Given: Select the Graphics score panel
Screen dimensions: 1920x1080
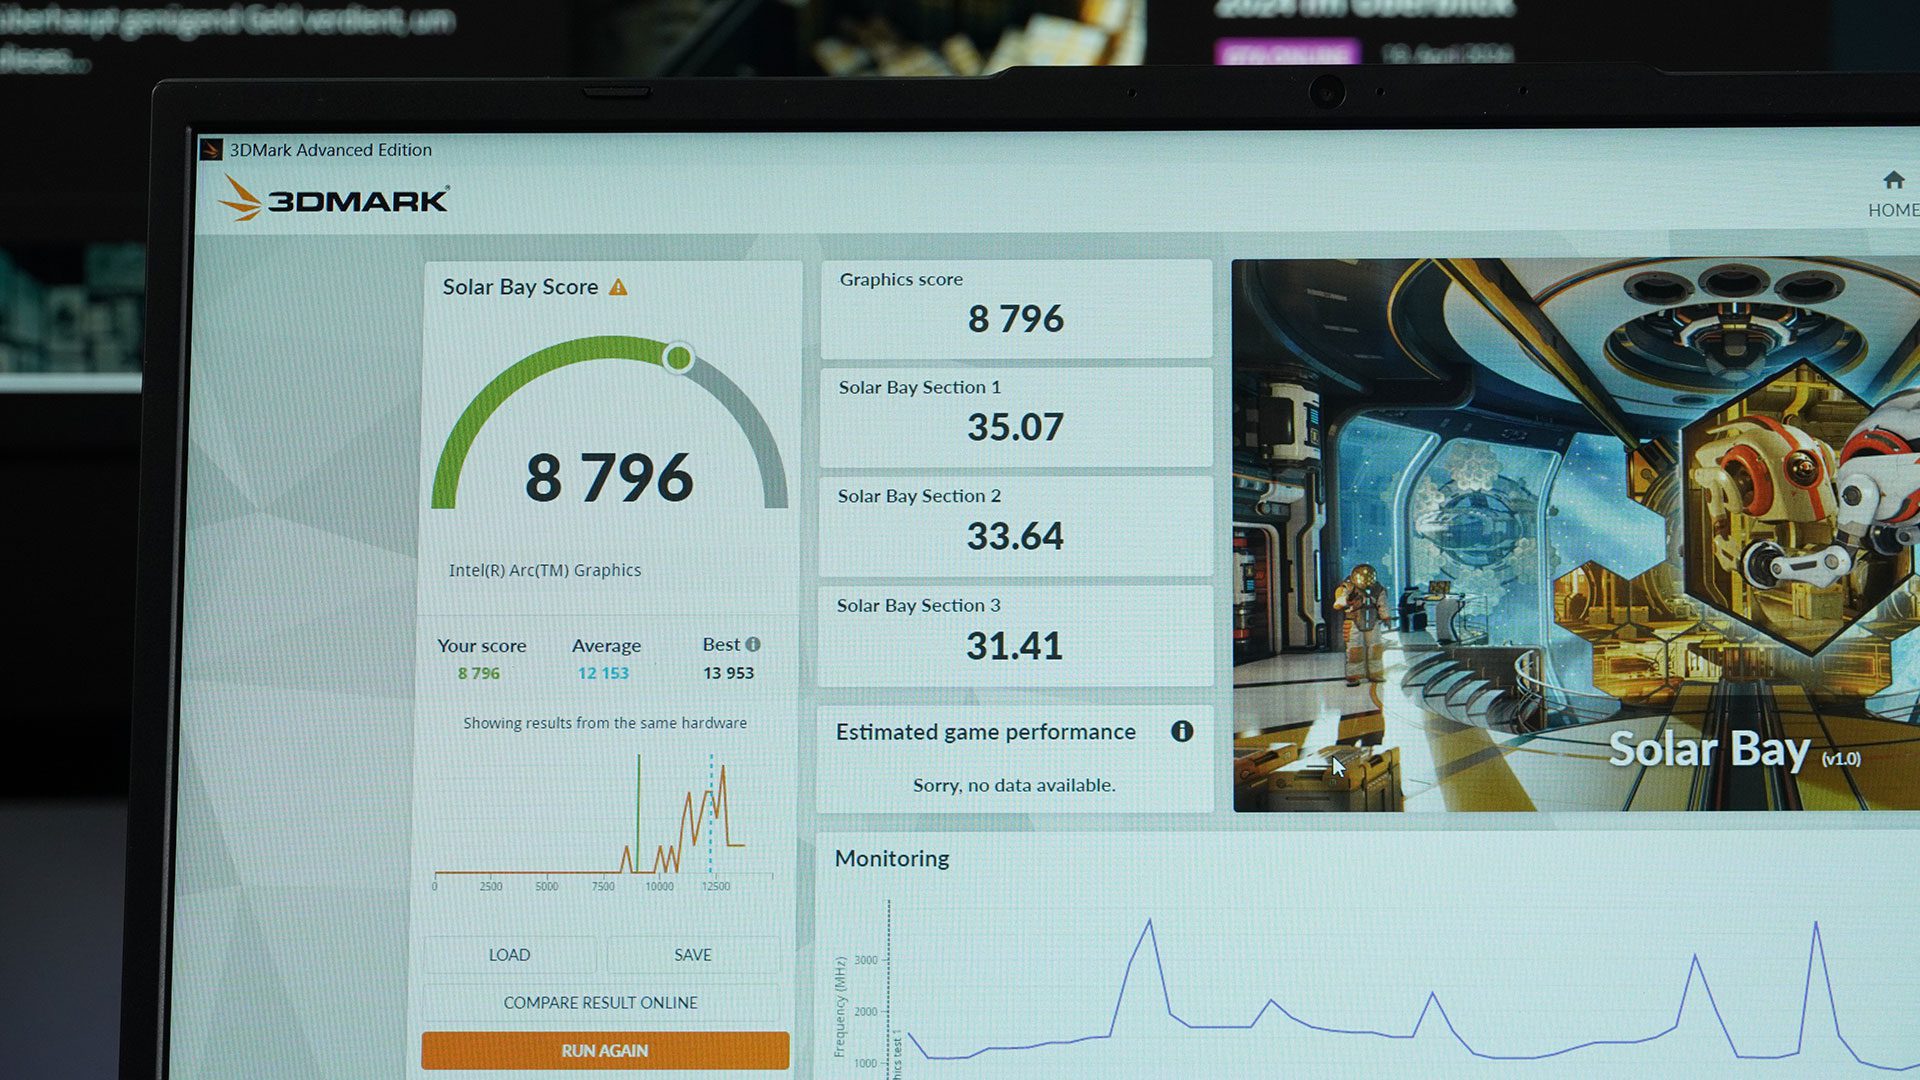Looking at the screenshot, I should [1015, 308].
